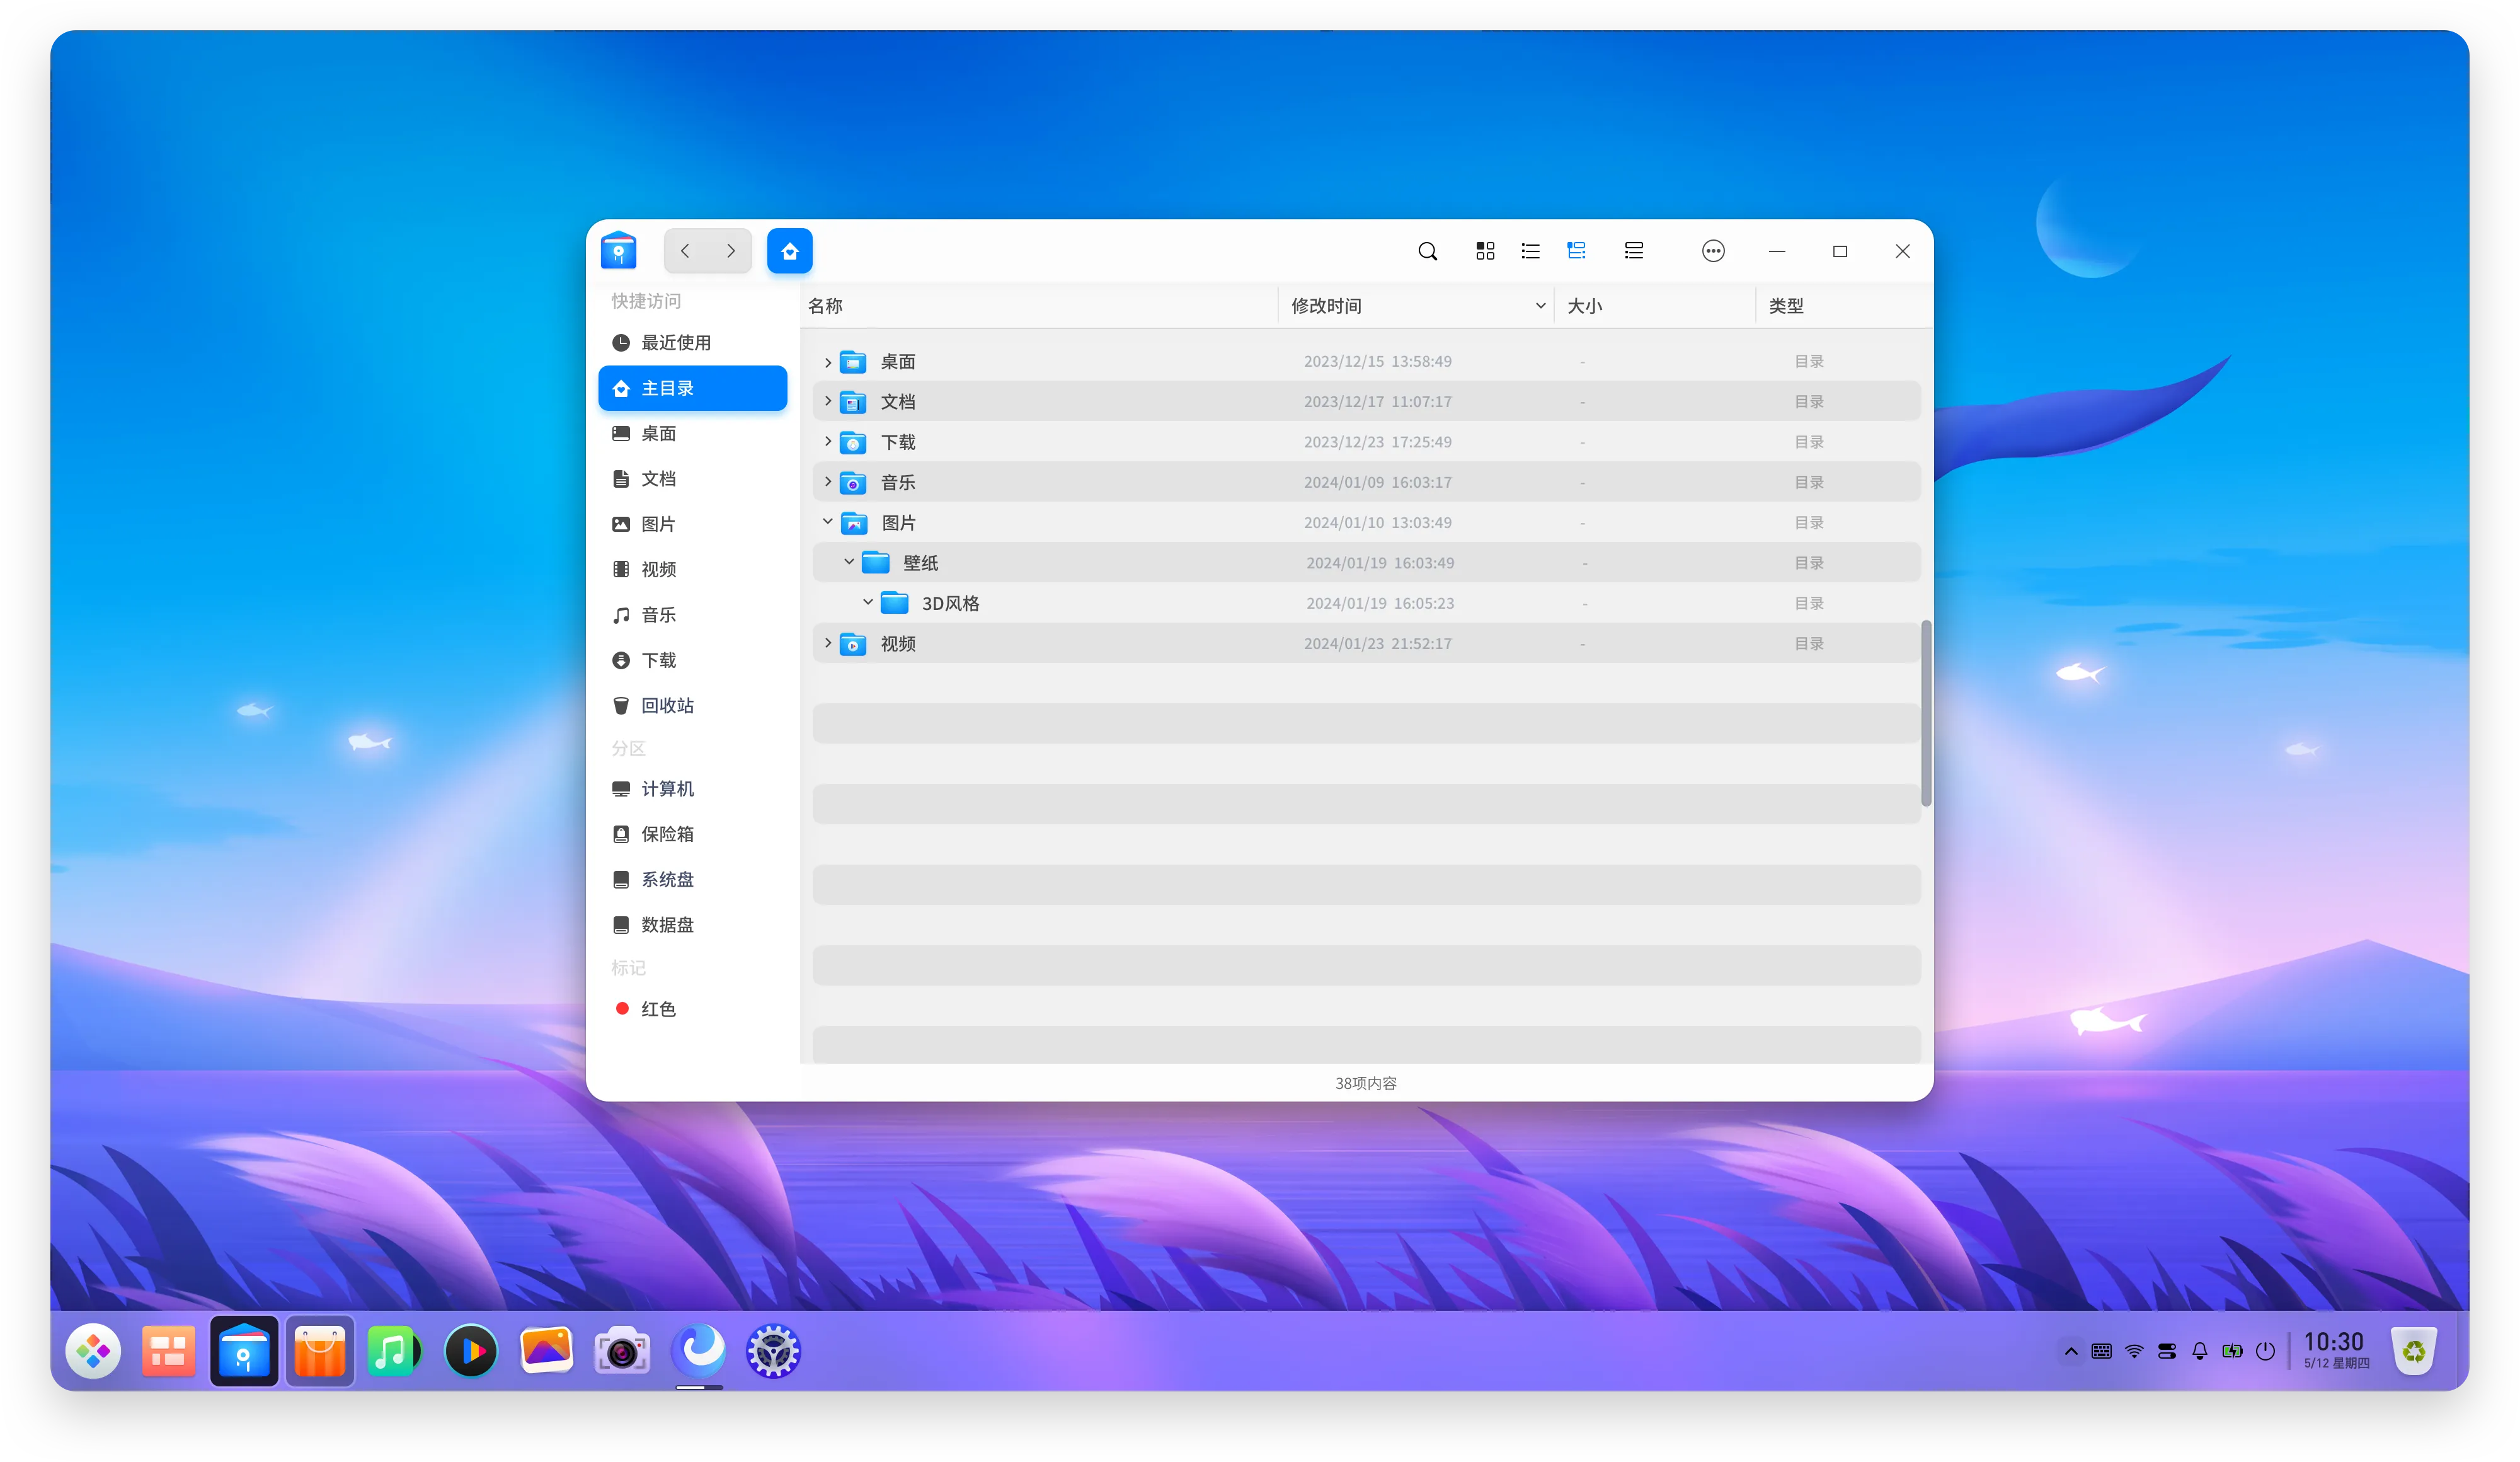Click date 2024/01/23 21:52:17
Viewport: 2520px width, 1462px height.
1377,644
